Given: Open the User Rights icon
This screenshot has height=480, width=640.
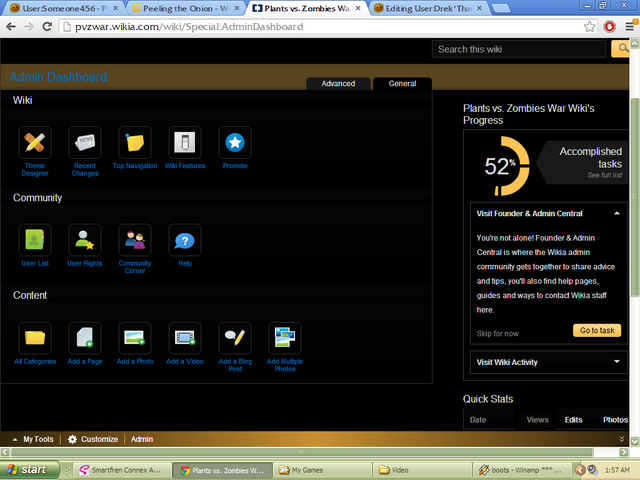Looking at the screenshot, I should (x=85, y=240).
